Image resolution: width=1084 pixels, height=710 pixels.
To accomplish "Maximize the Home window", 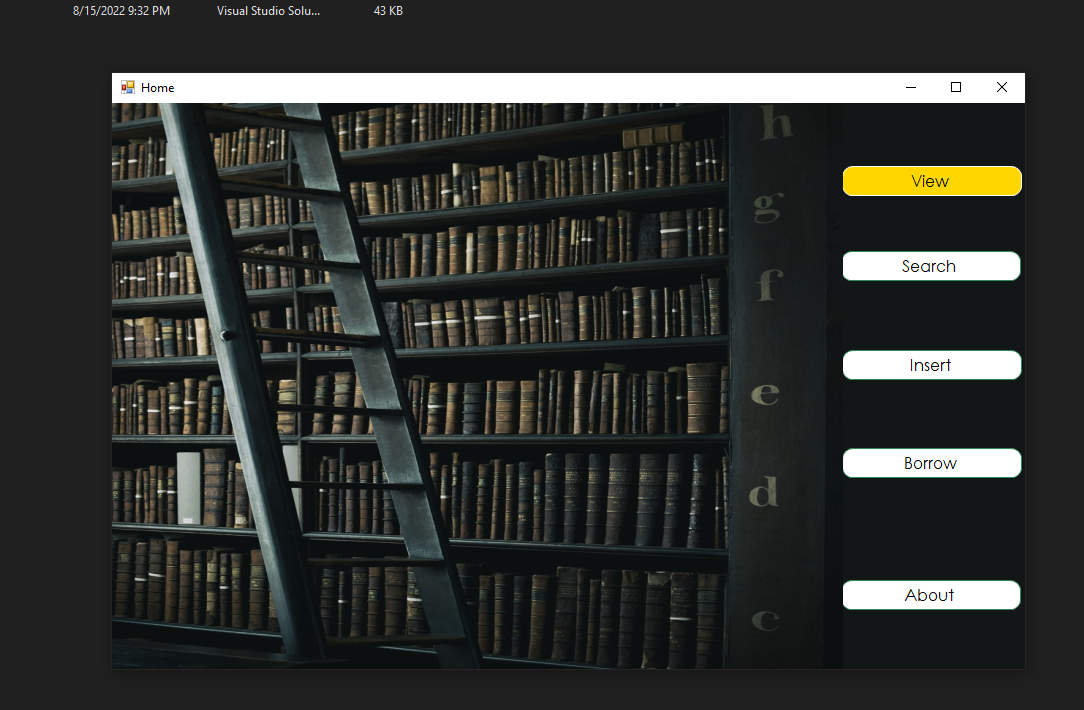I will coord(956,87).
